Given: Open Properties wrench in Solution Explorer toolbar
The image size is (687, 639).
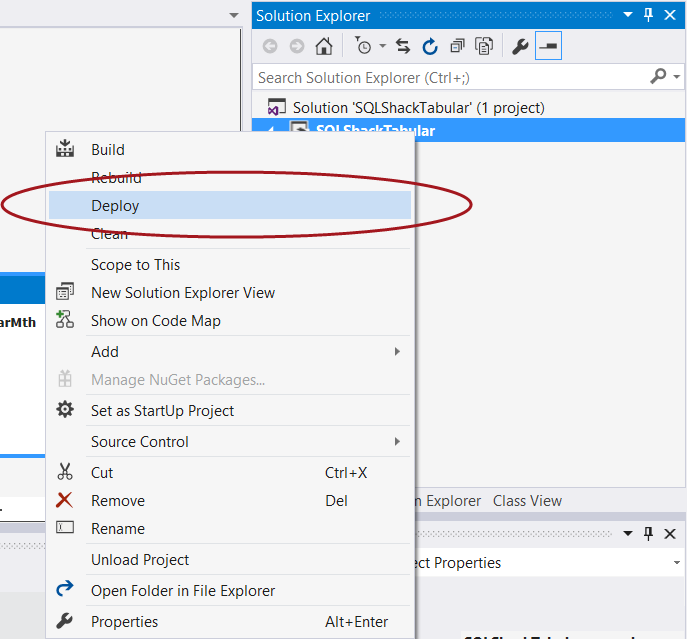Looking at the screenshot, I should (520, 46).
